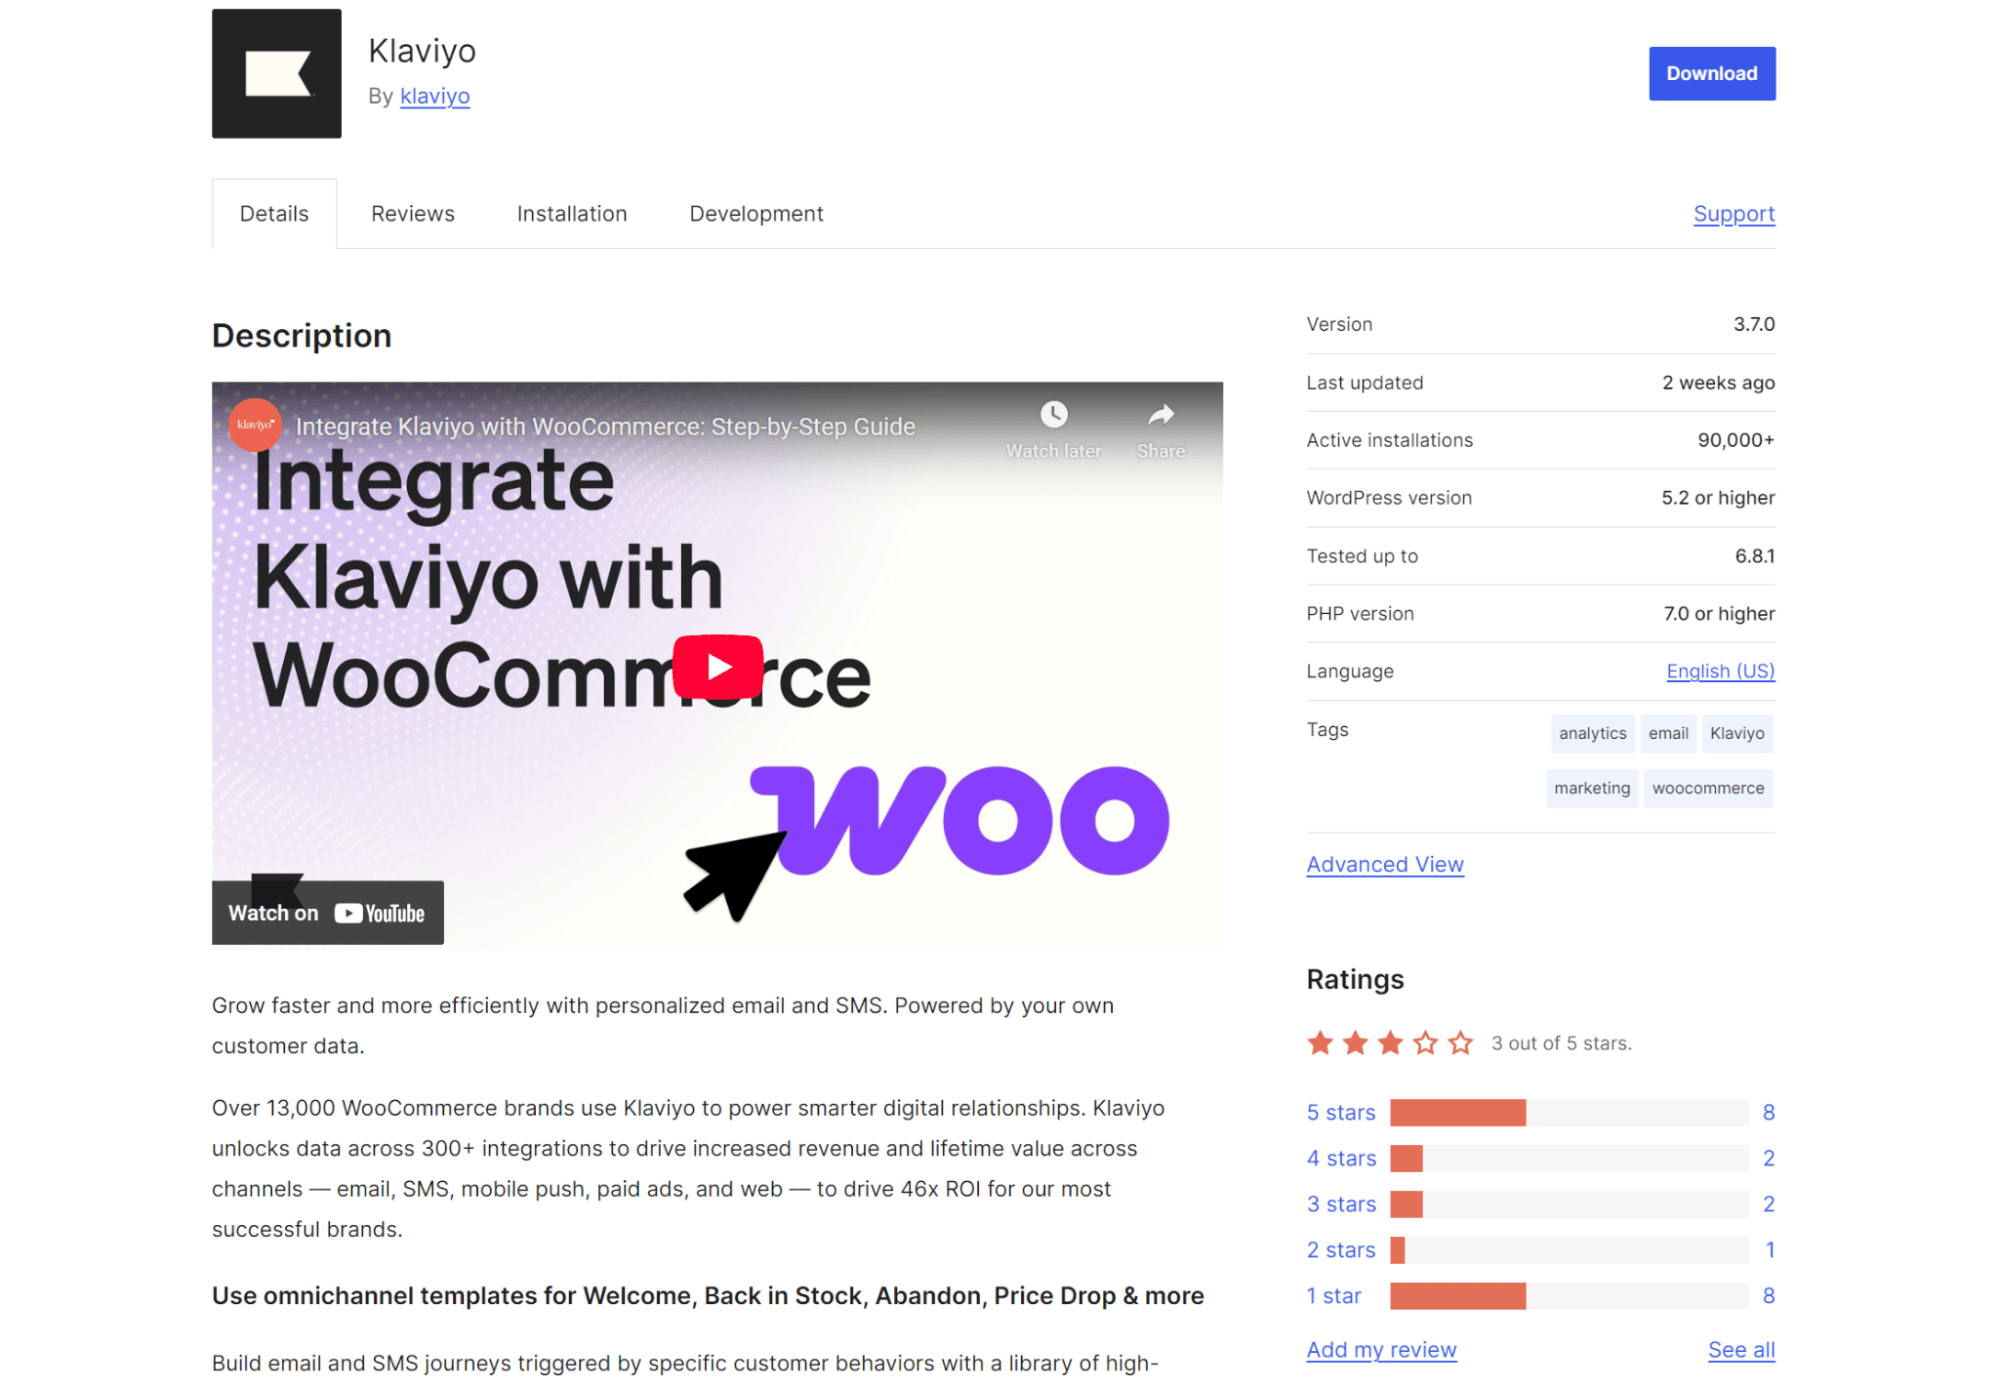The width and height of the screenshot is (1999, 1380).
Task: Filter reviews by 3 stars link
Action: tap(1341, 1204)
